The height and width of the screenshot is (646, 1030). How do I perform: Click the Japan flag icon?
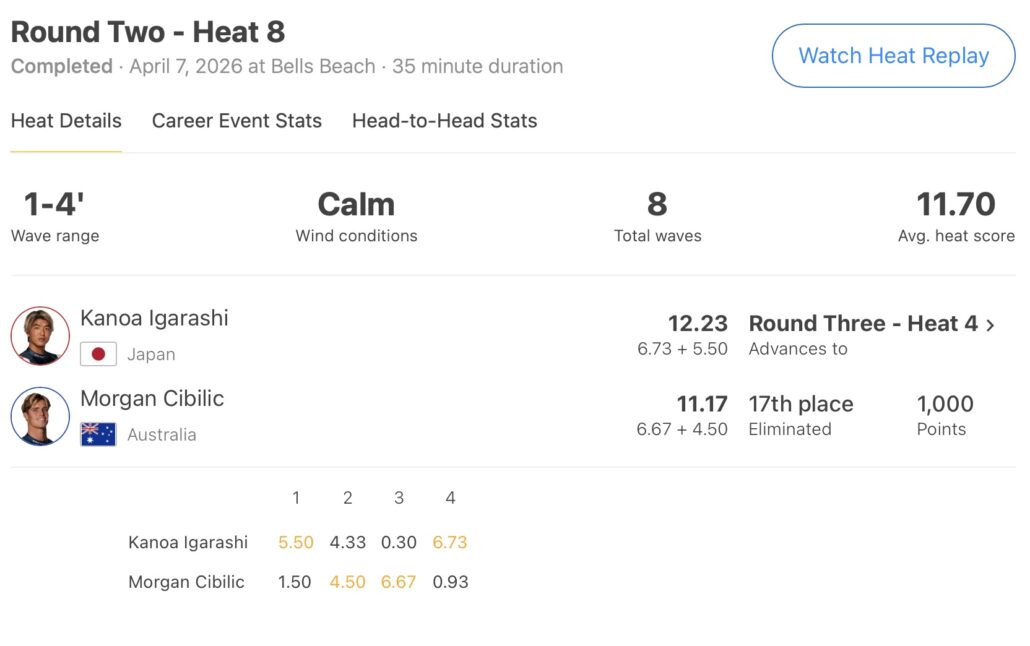coord(98,354)
